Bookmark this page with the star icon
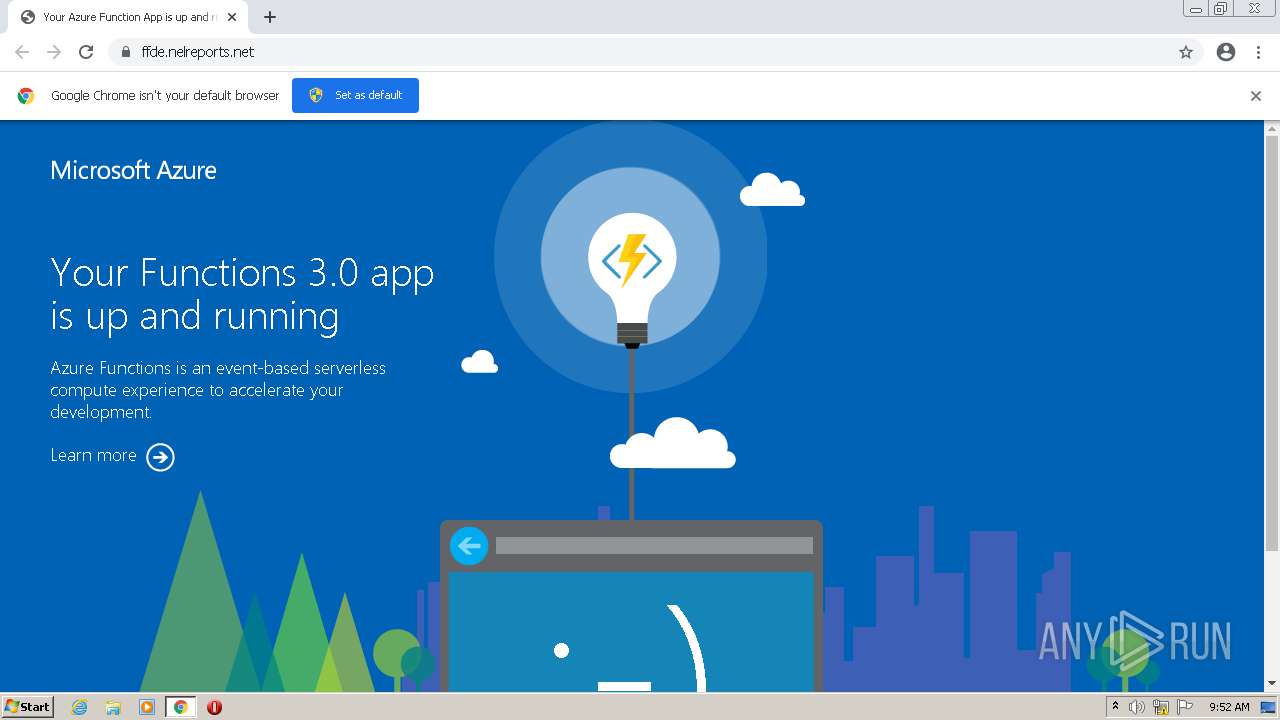 1186,52
